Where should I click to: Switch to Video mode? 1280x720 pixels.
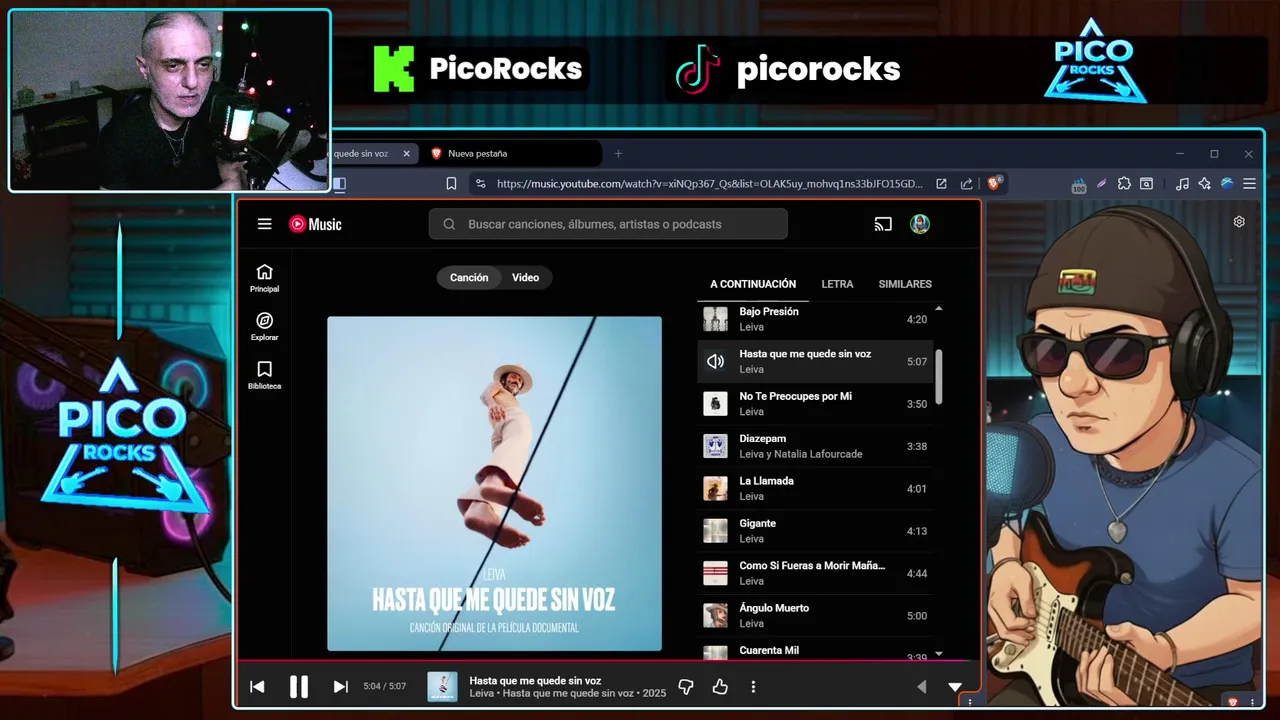coord(526,277)
